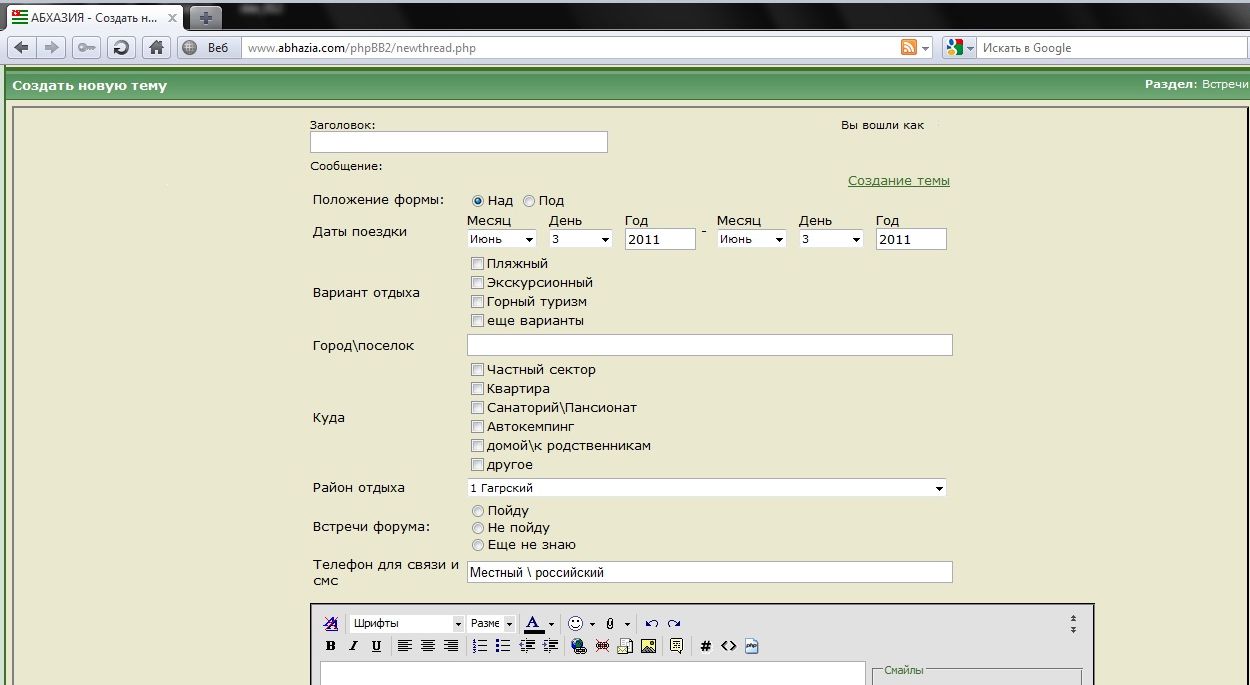Open the 'Размер' font size dropdown
1250x685 pixels.
492,623
